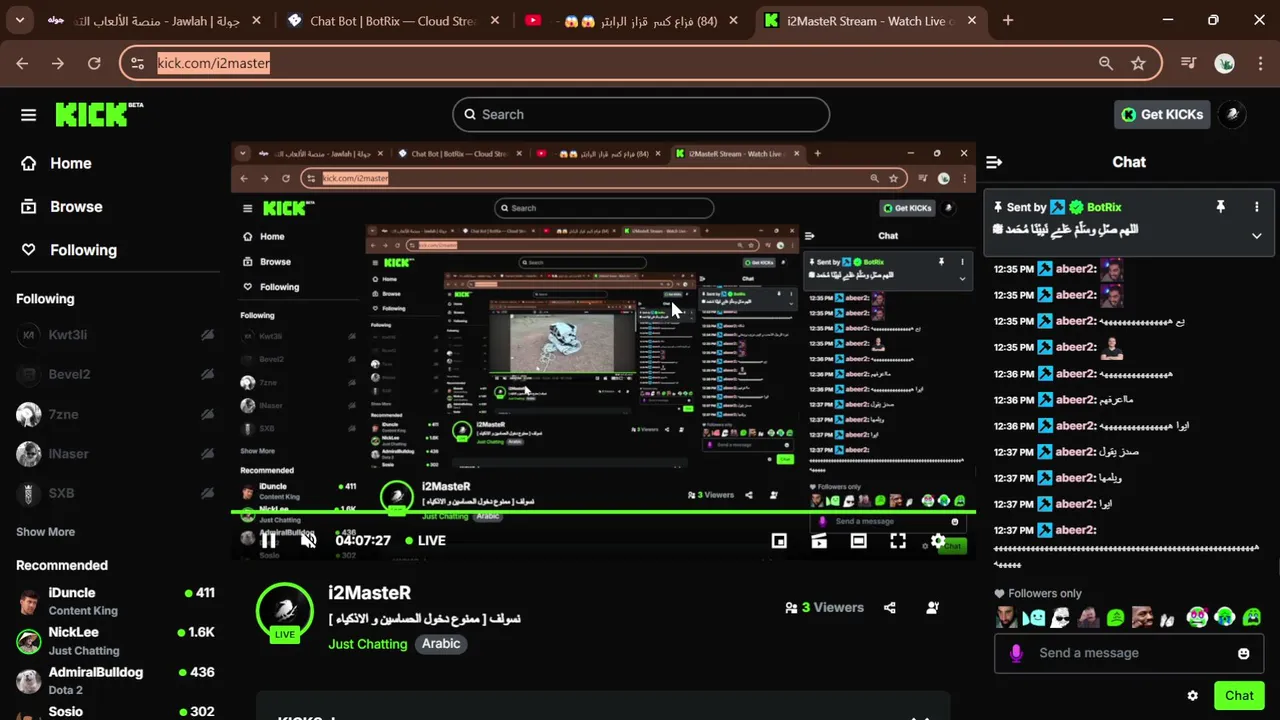The image size is (1280, 720).
Task: Open the Just Chatting category link
Action: click(x=368, y=644)
